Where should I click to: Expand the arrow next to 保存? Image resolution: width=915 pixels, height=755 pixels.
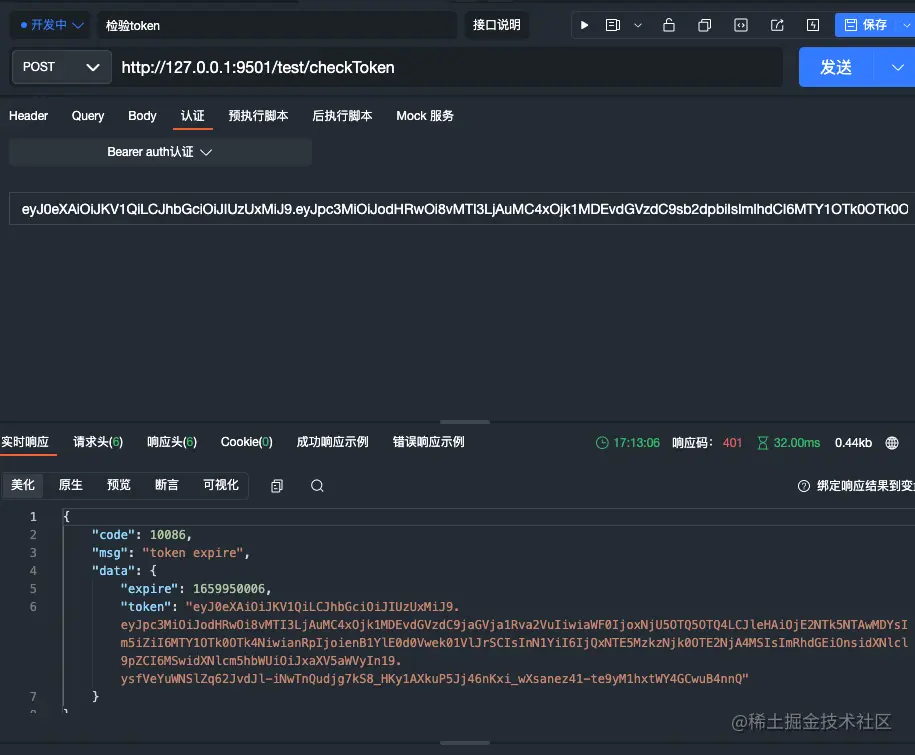907,25
